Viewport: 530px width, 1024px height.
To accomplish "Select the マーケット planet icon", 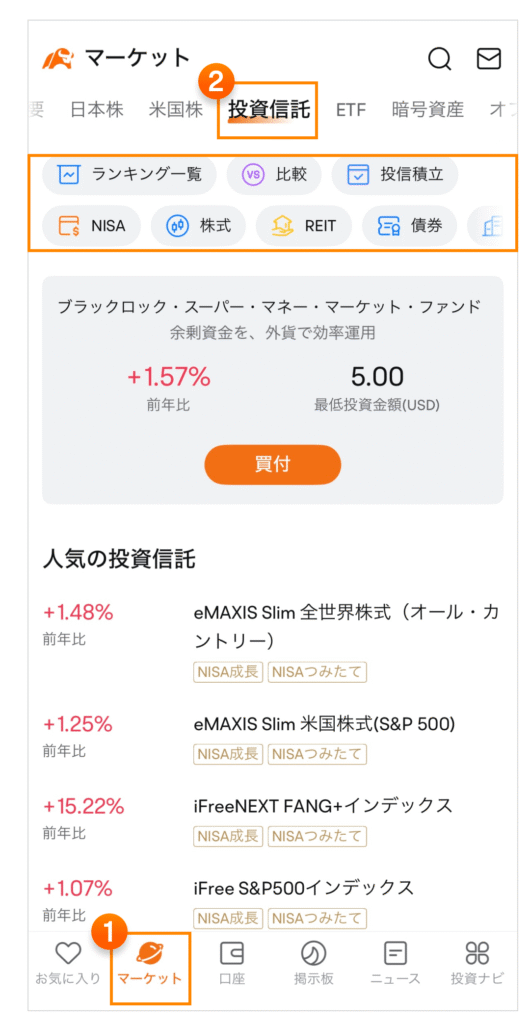I will click(x=149, y=954).
